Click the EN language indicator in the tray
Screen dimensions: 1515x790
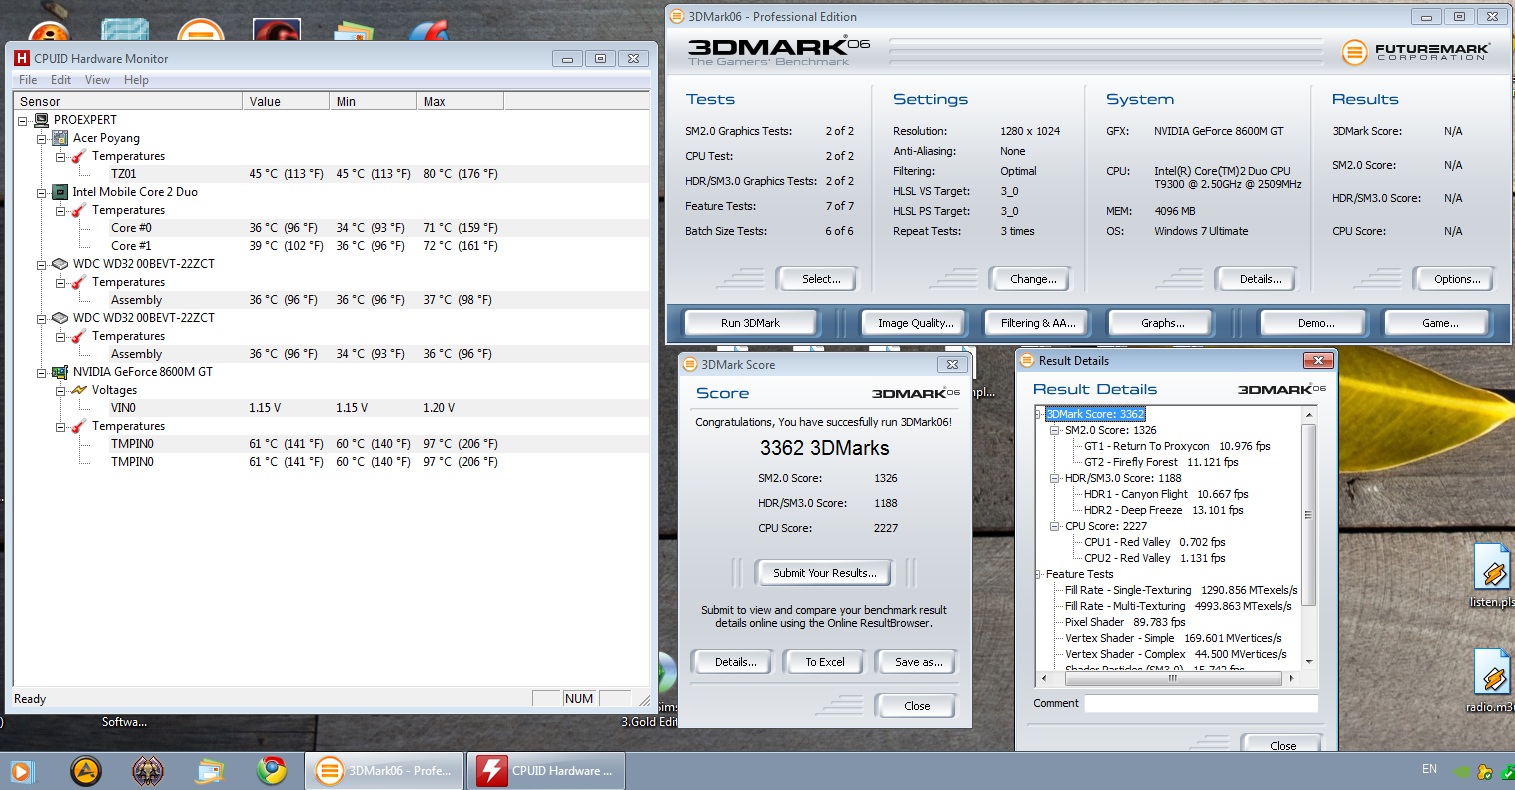[x=1429, y=769]
